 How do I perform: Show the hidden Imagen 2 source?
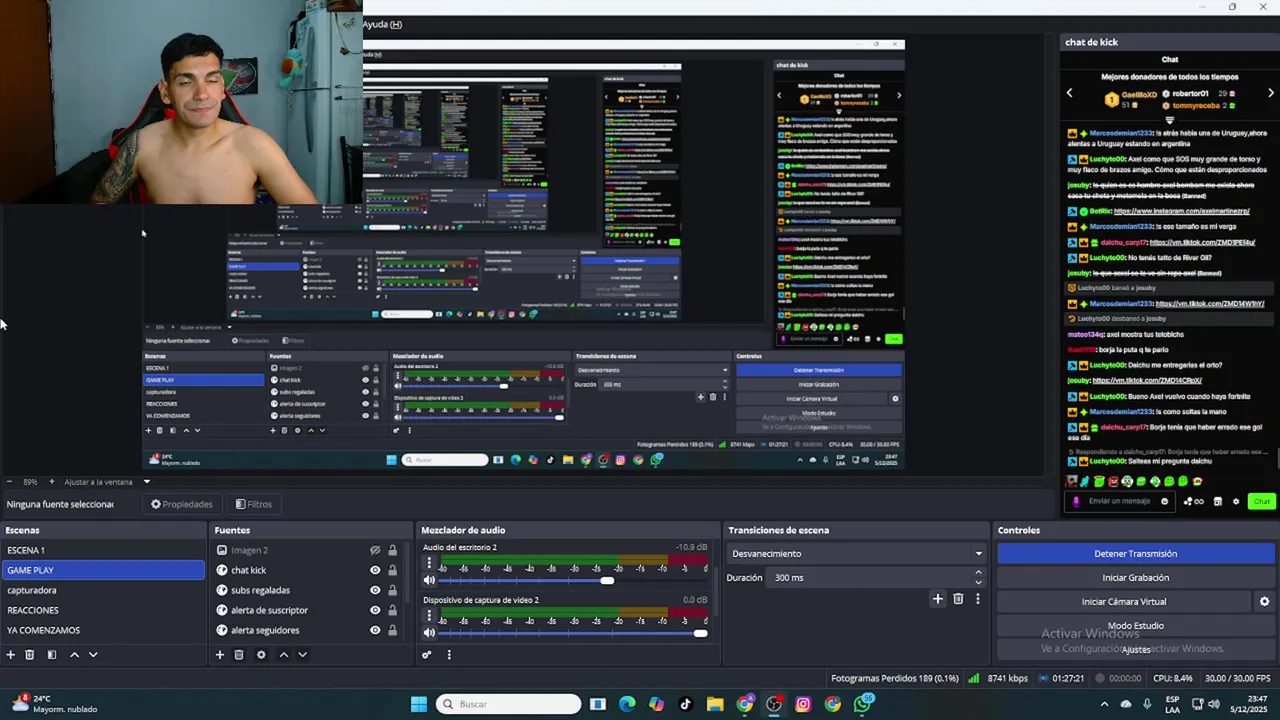click(375, 550)
